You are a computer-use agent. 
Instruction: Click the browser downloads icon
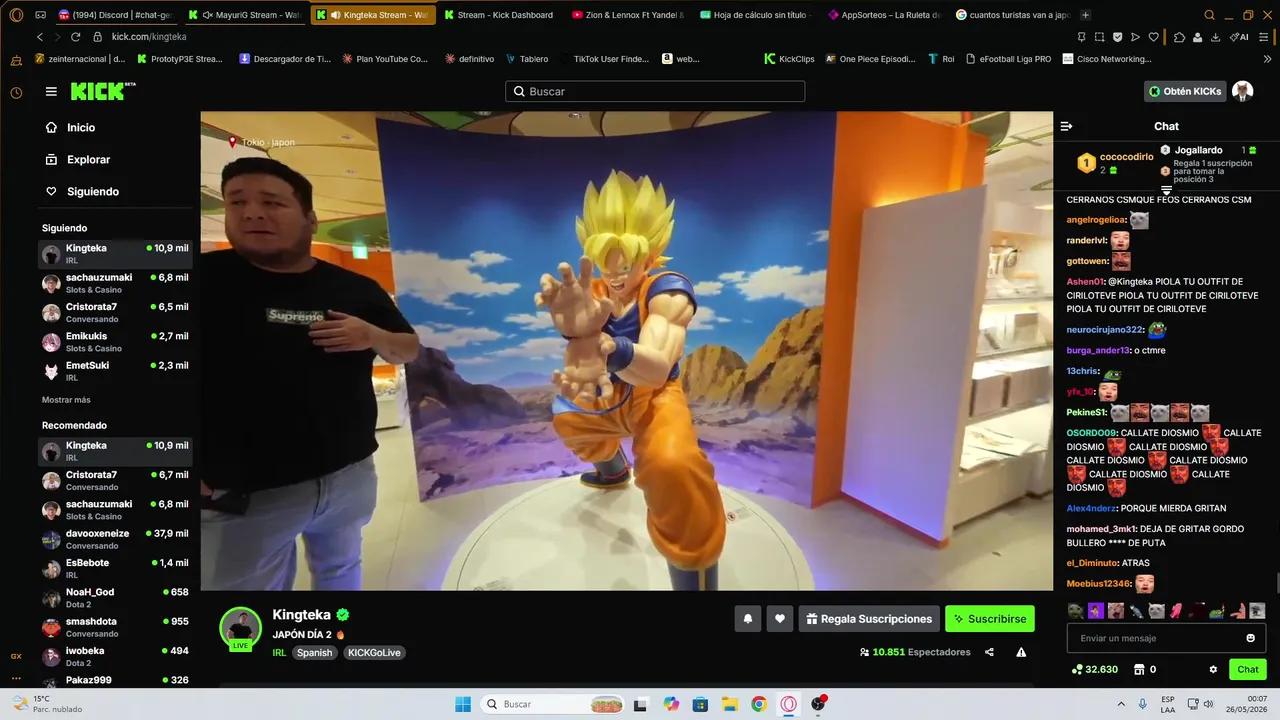tap(1214, 37)
